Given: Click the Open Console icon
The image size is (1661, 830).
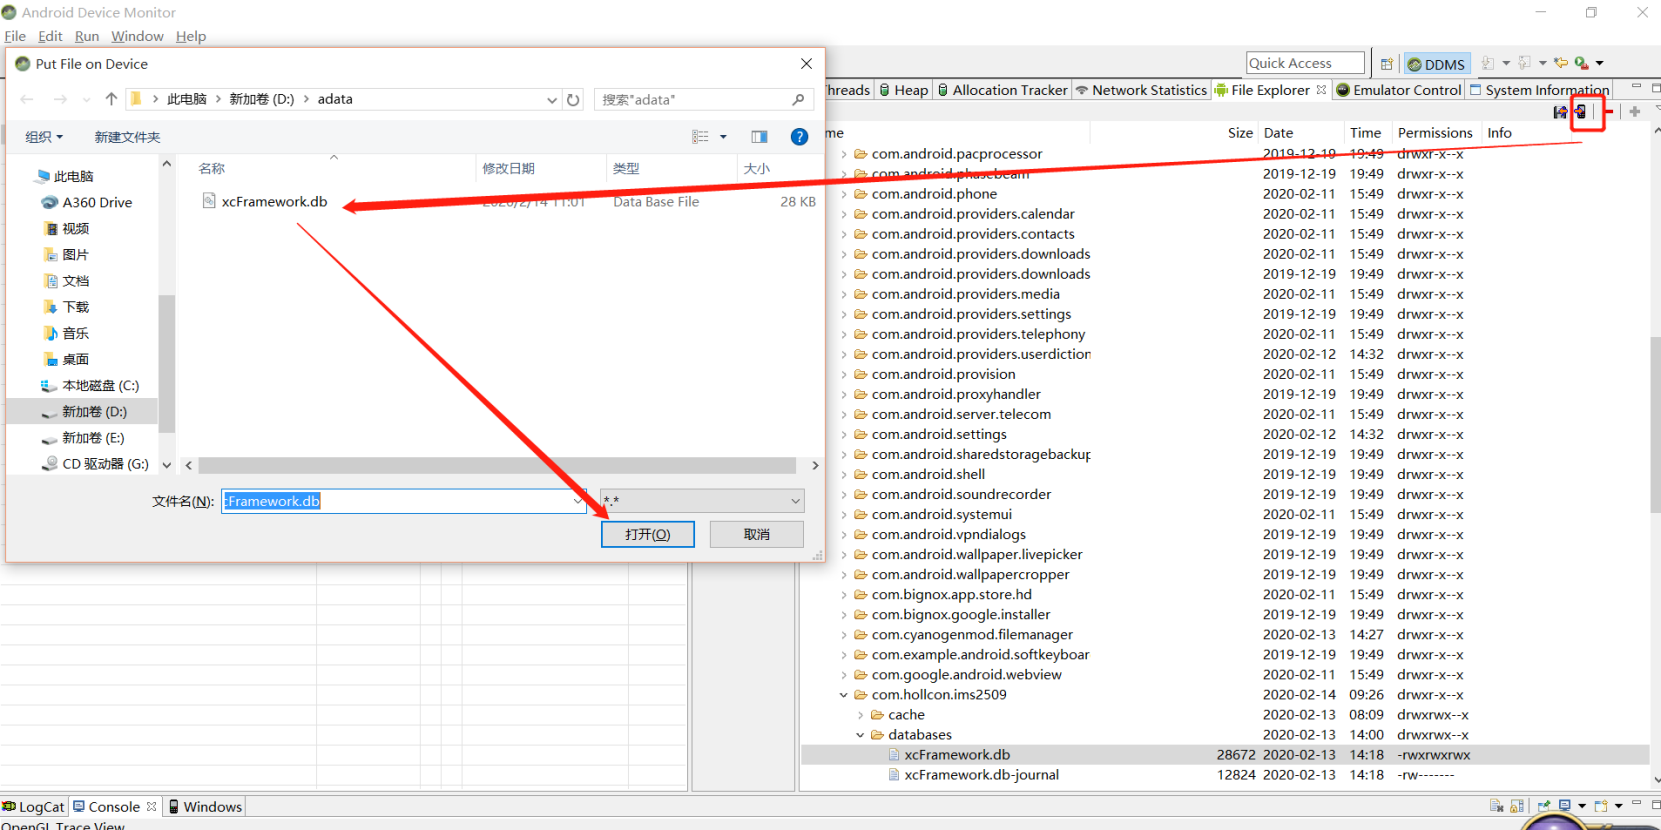Looking at the screenshot, I should click(x=1602, y=806).
